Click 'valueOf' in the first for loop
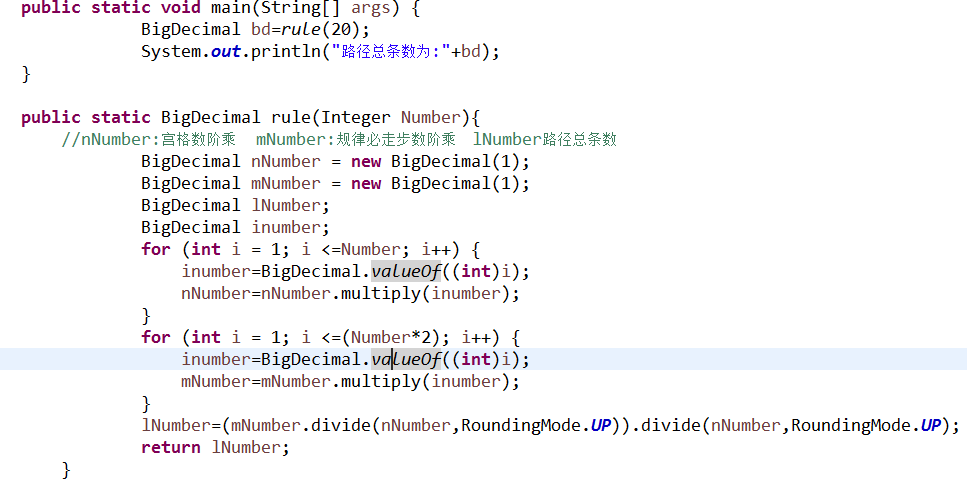The width and height of the screenshot is (967, 502). pyautogui.click(x=406, y=271)
